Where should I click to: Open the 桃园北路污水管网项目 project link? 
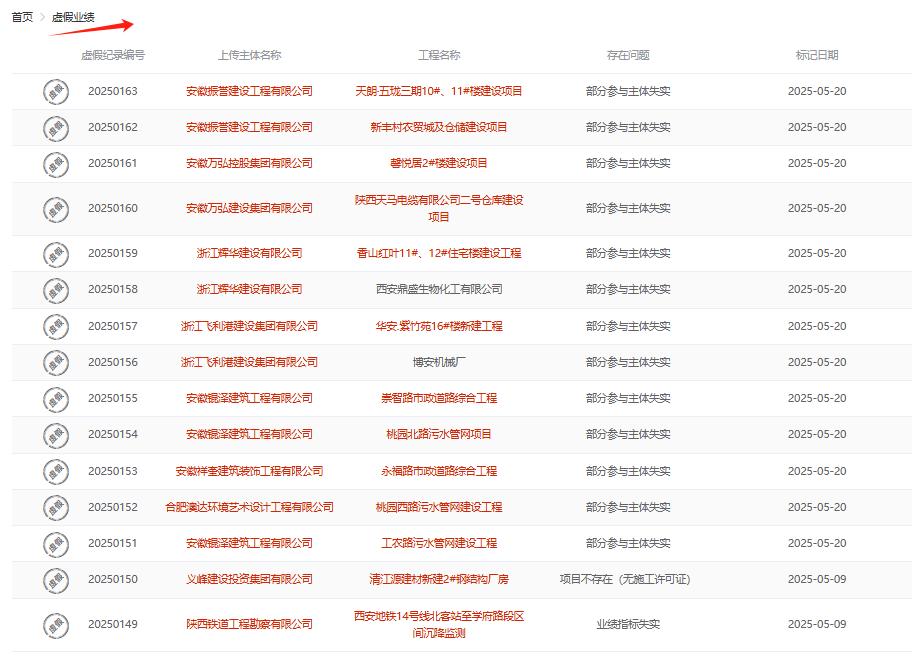pos(439,434)
